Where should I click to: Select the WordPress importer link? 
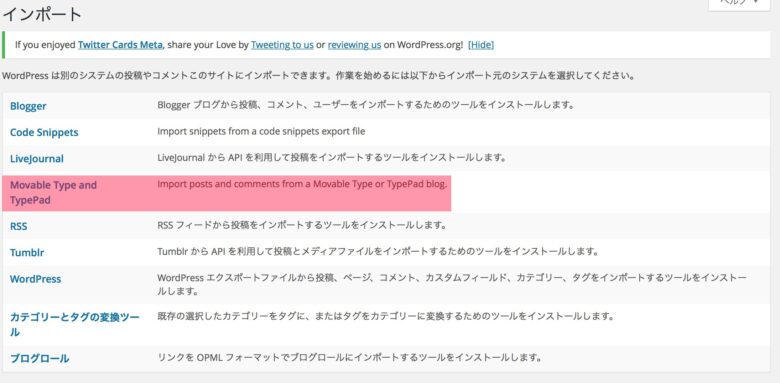[35, 279]
